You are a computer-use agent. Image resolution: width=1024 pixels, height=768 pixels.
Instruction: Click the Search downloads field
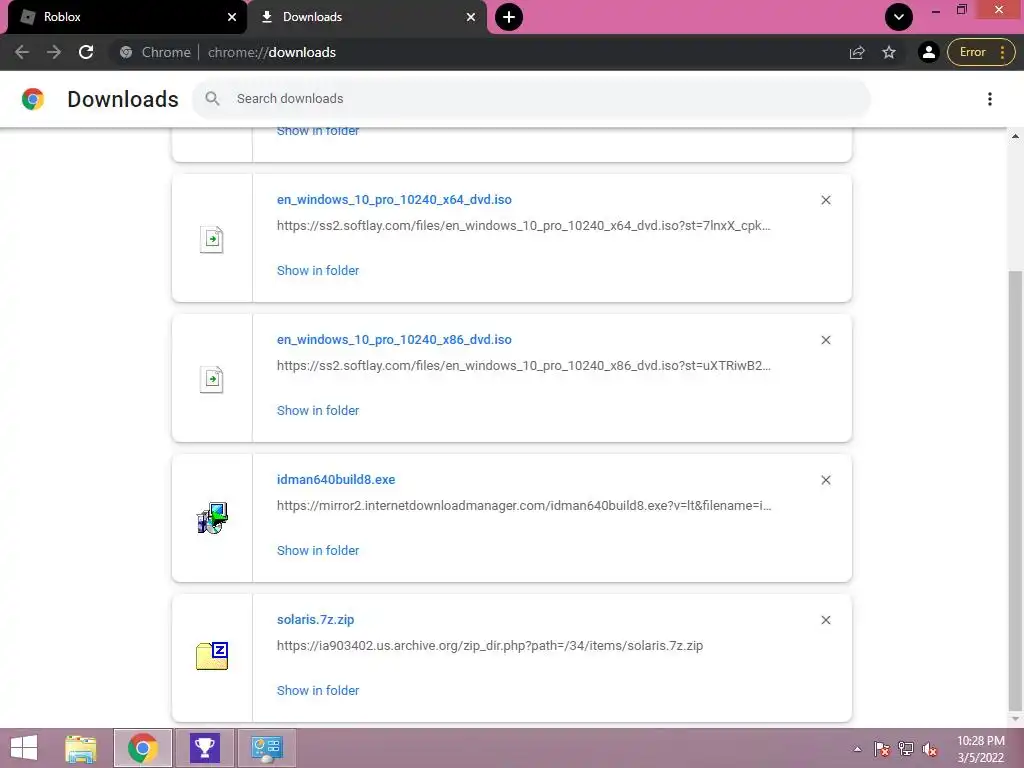[x=532, y=99]
